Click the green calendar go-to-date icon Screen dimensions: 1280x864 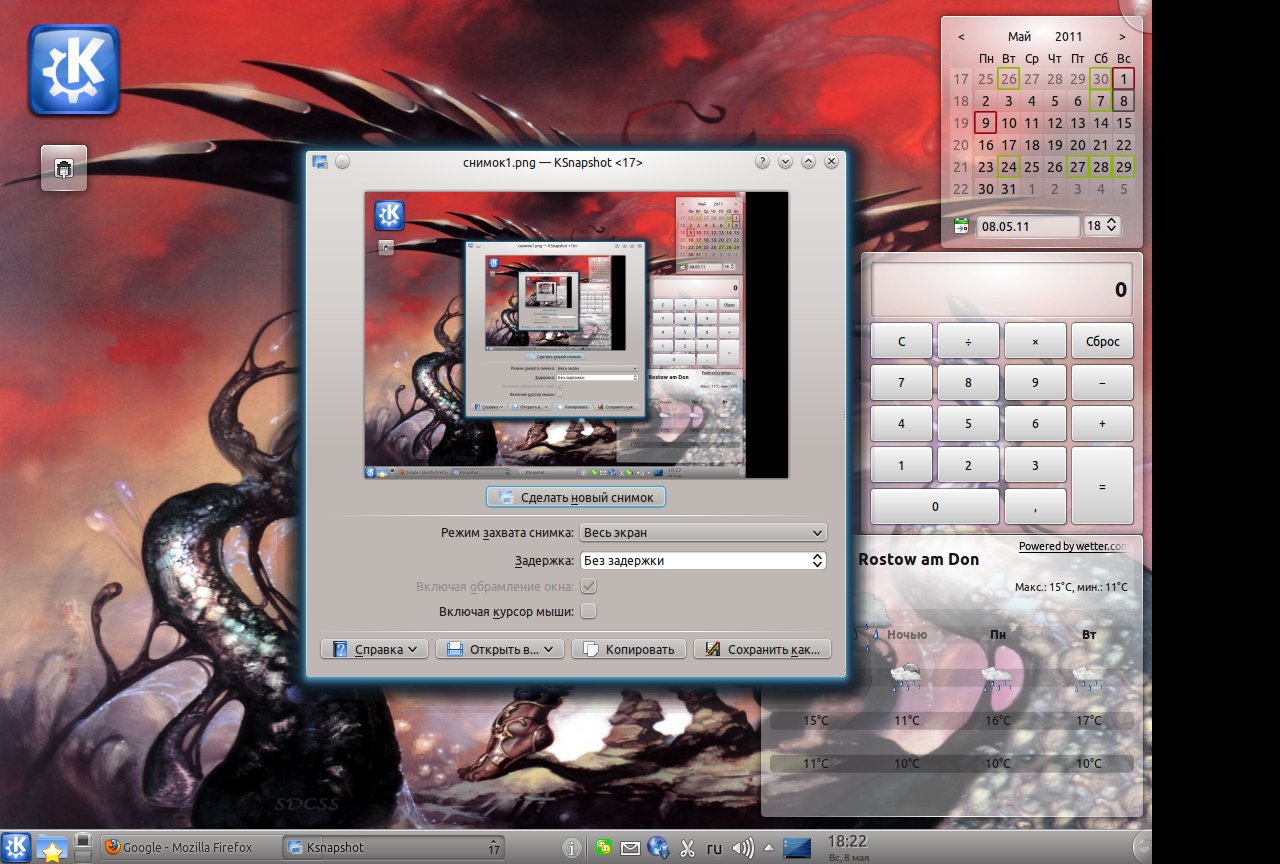tap(961, 226)
